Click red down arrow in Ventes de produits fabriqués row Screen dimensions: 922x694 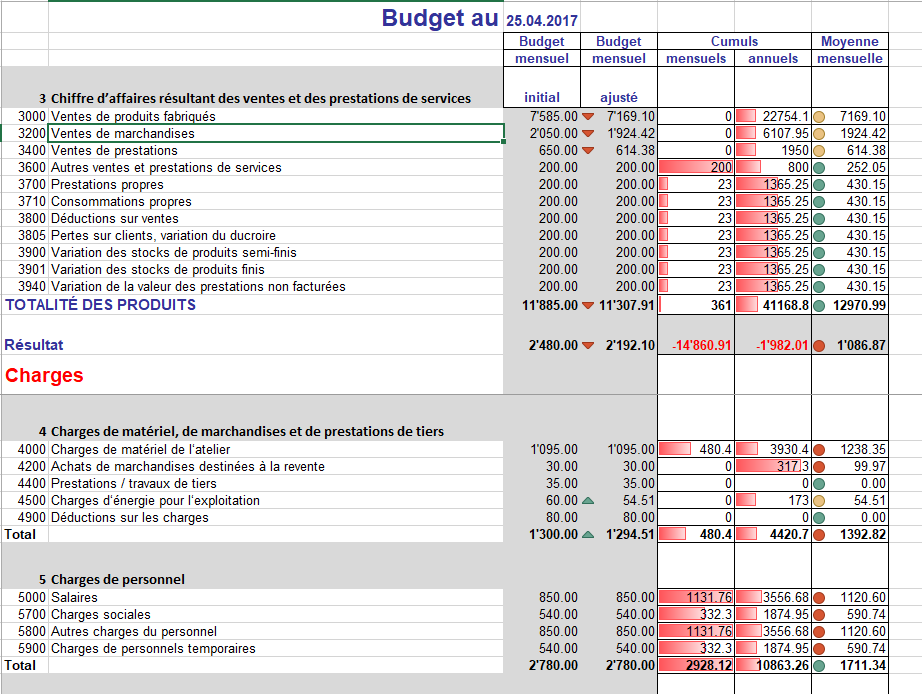coord(588,117)
